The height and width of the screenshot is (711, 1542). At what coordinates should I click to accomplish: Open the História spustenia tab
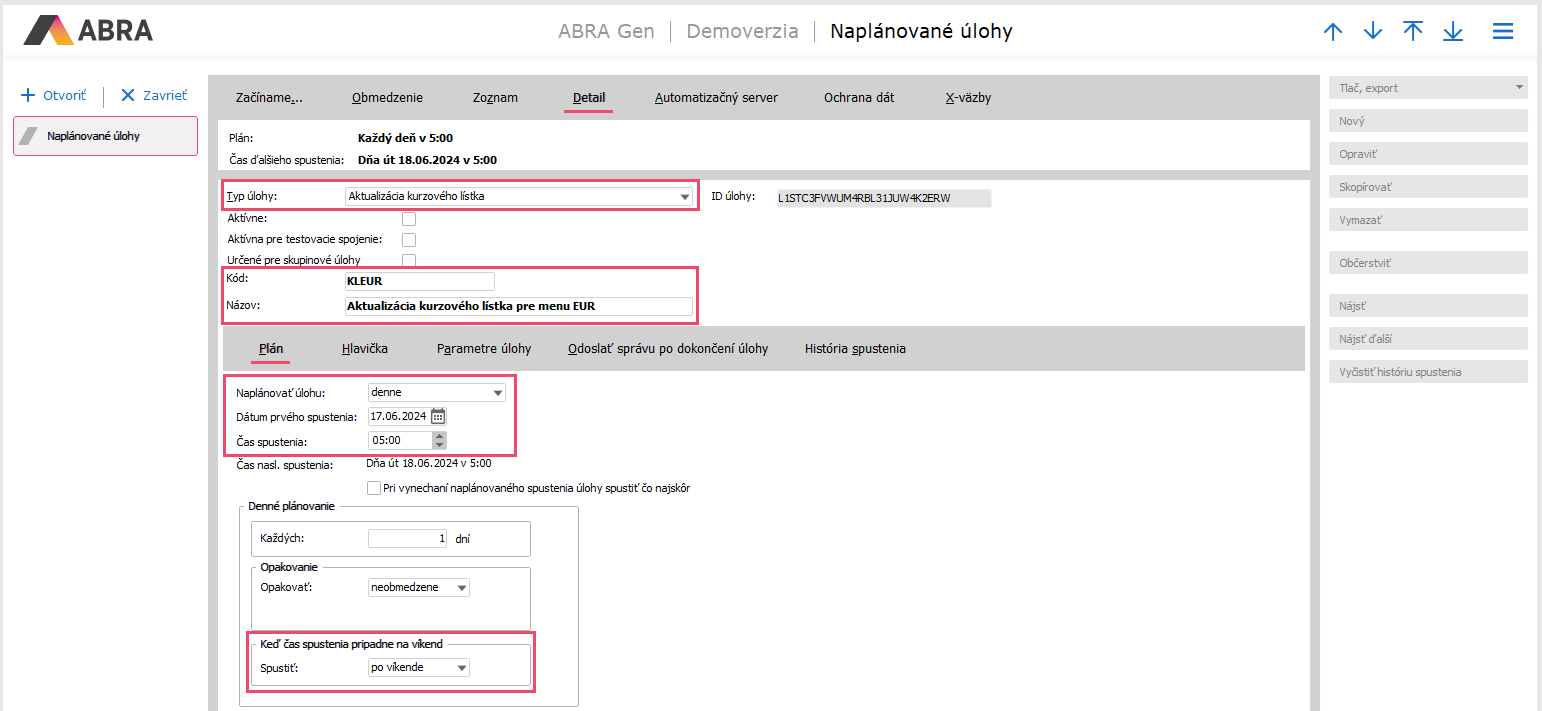pyautogui.click(x=855, y=349)
